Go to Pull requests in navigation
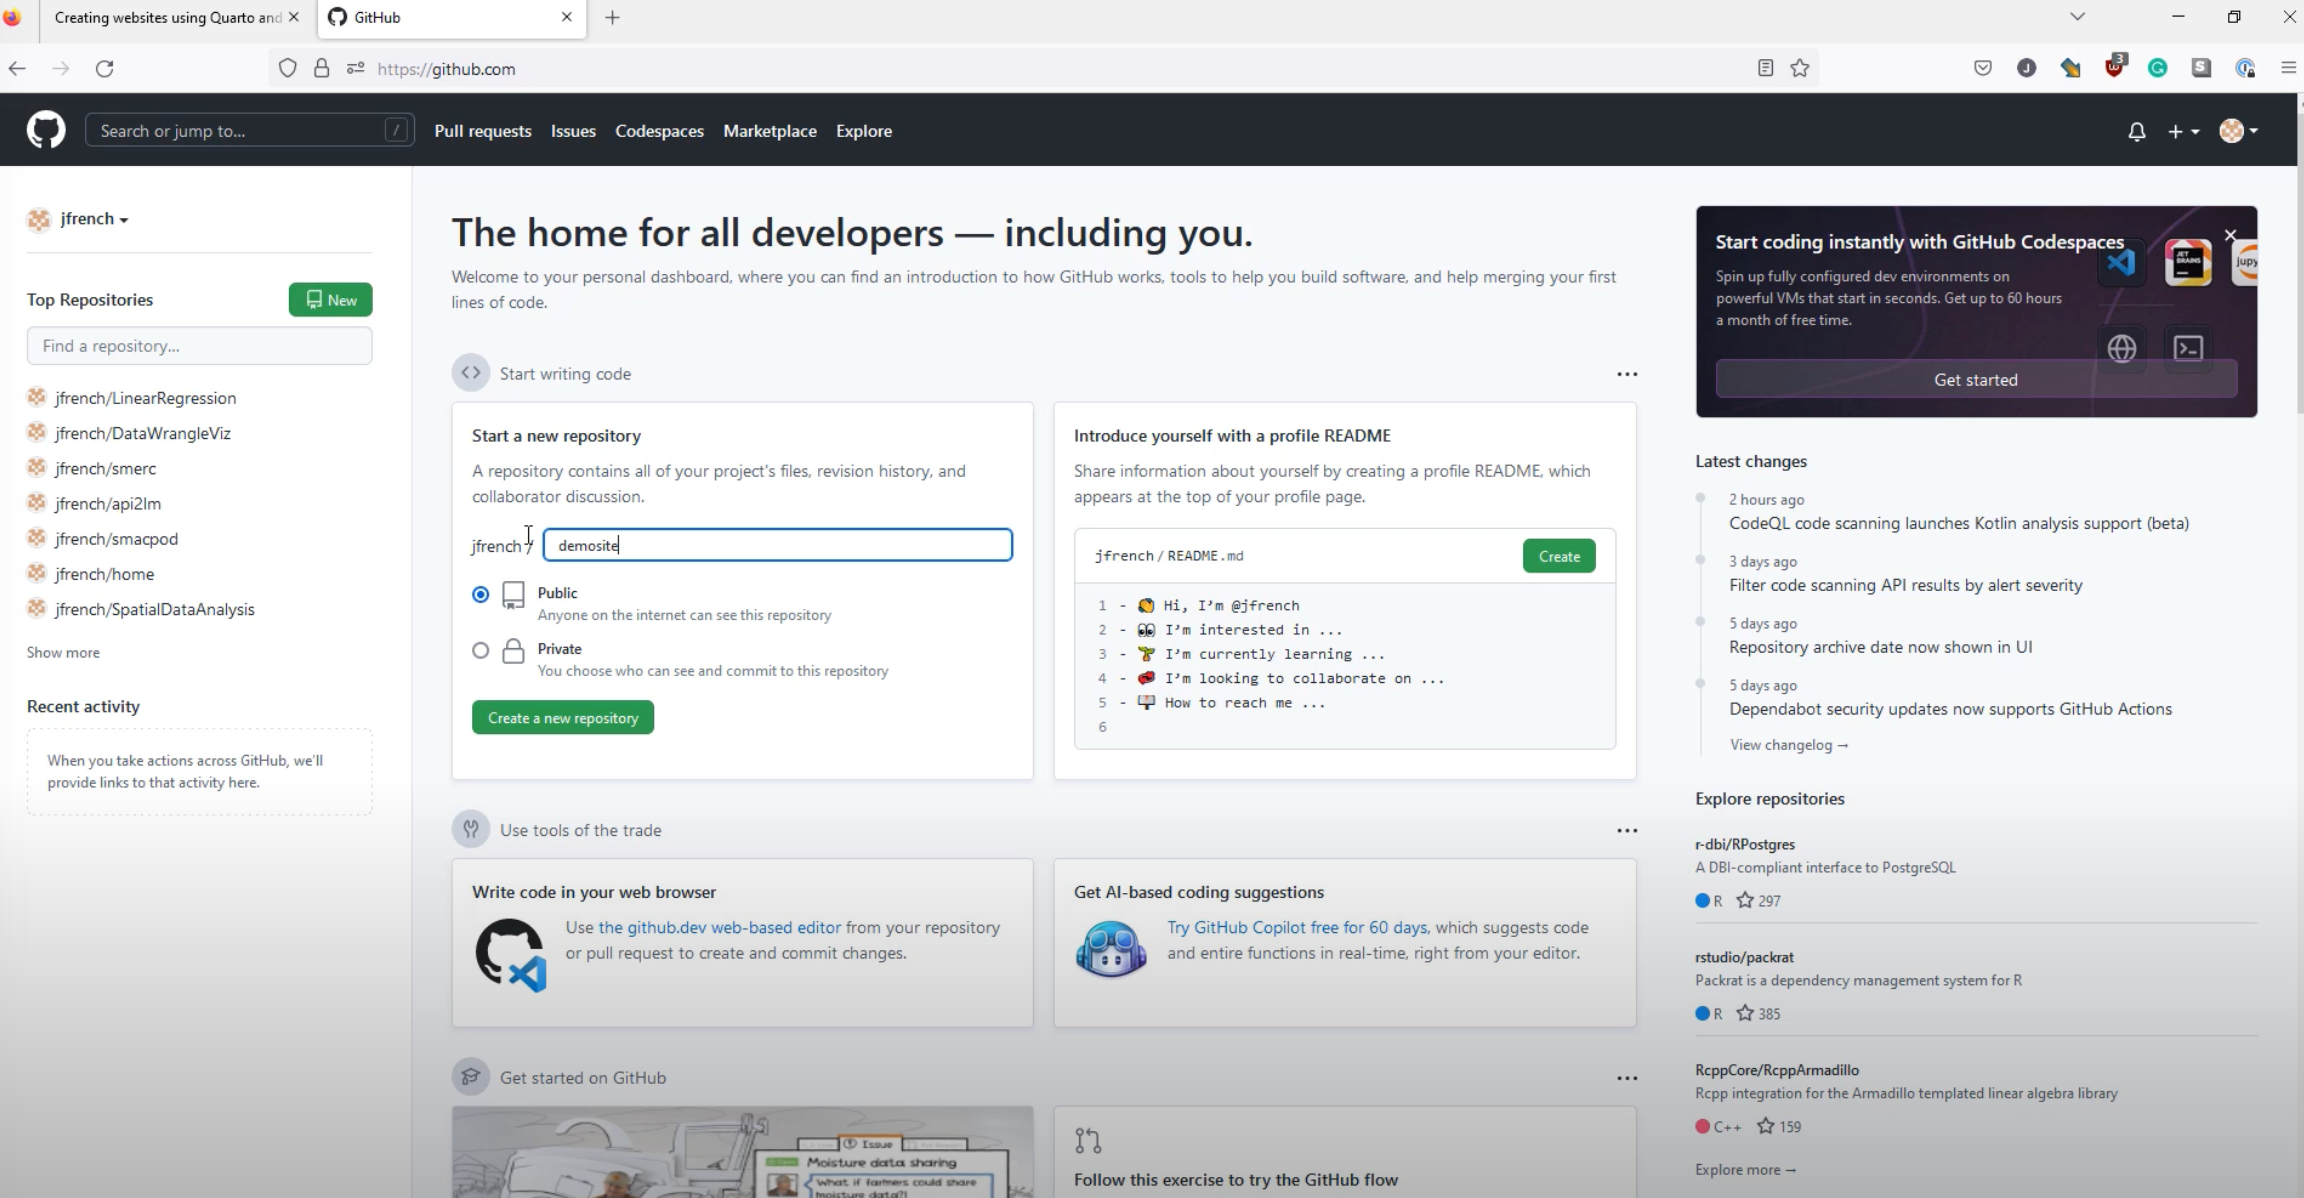Viewport: 2304px width, 1198px height. point(483,131)
